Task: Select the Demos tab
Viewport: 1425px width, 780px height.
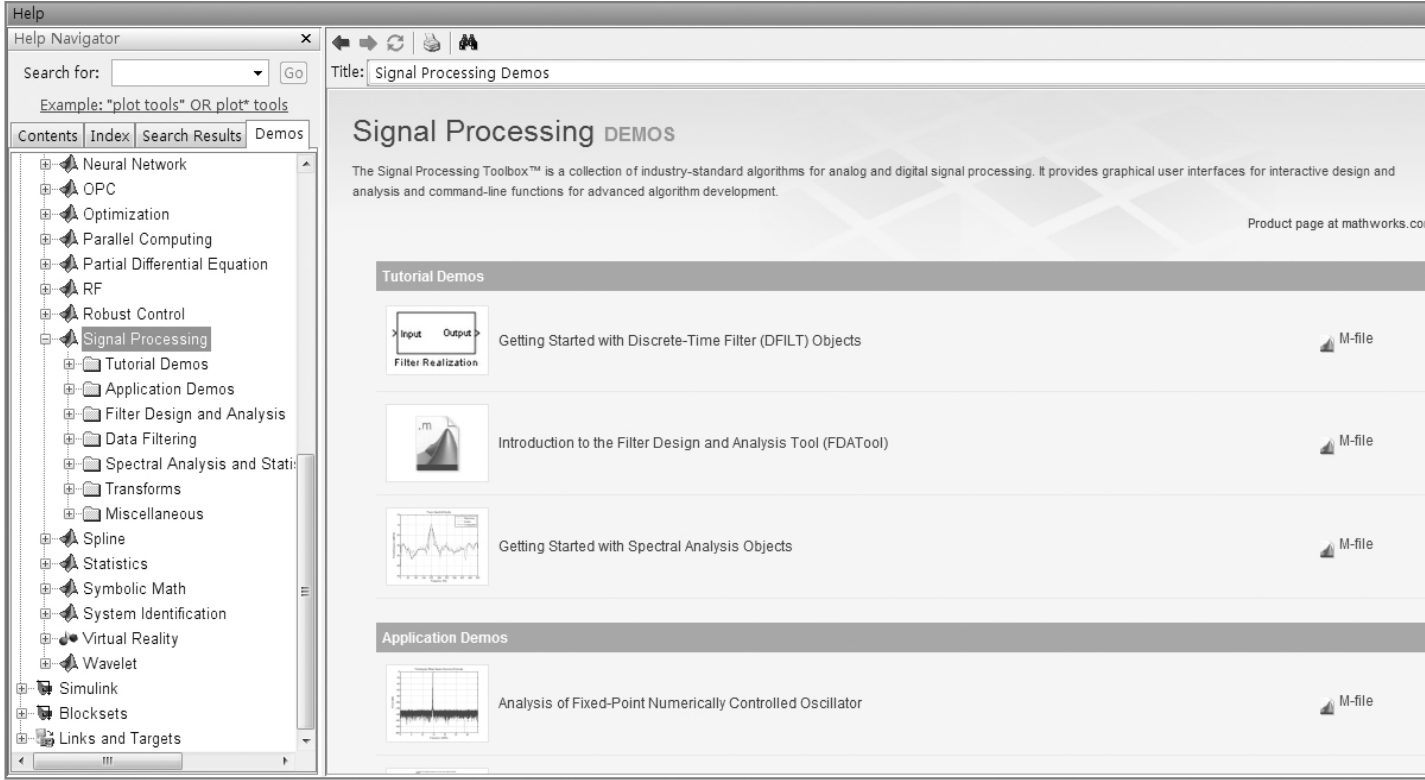Action: [x=279, y=134]
